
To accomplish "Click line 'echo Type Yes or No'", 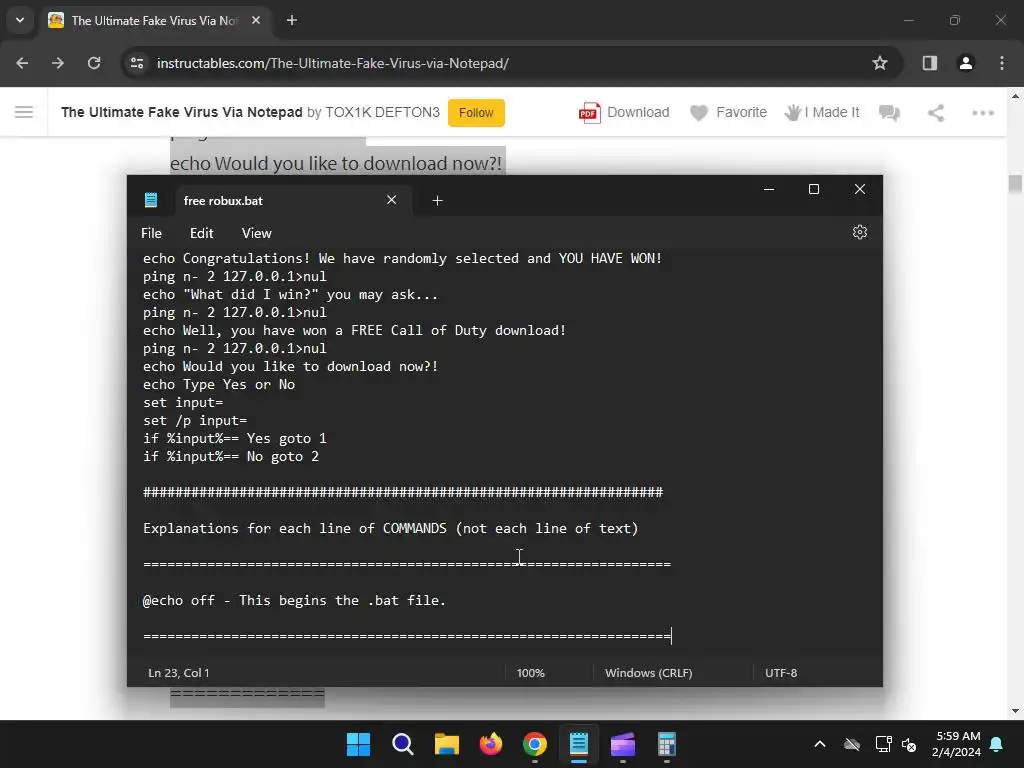I will point(219,385).
